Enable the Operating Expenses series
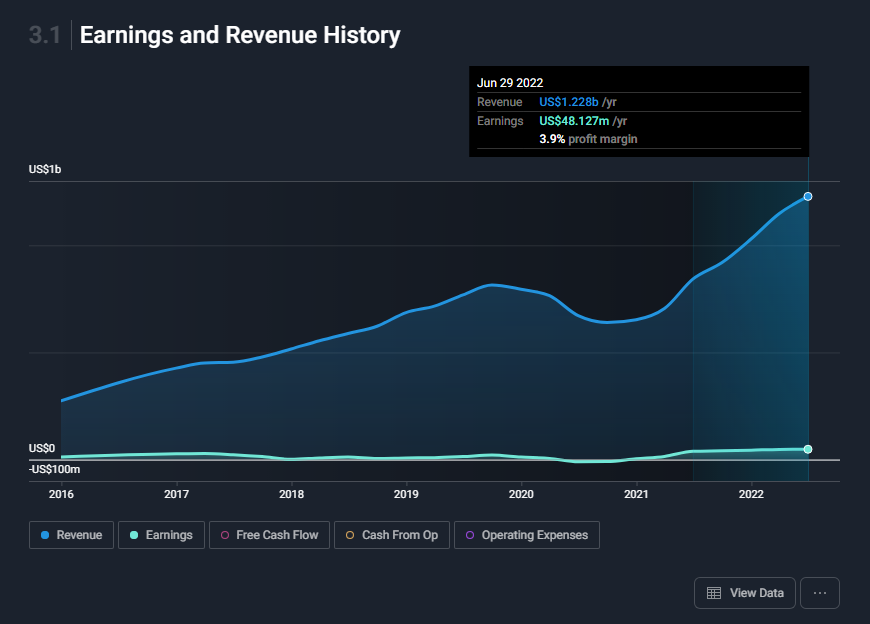The width and height of the screenshot is (870, 624). pos(526,535)
